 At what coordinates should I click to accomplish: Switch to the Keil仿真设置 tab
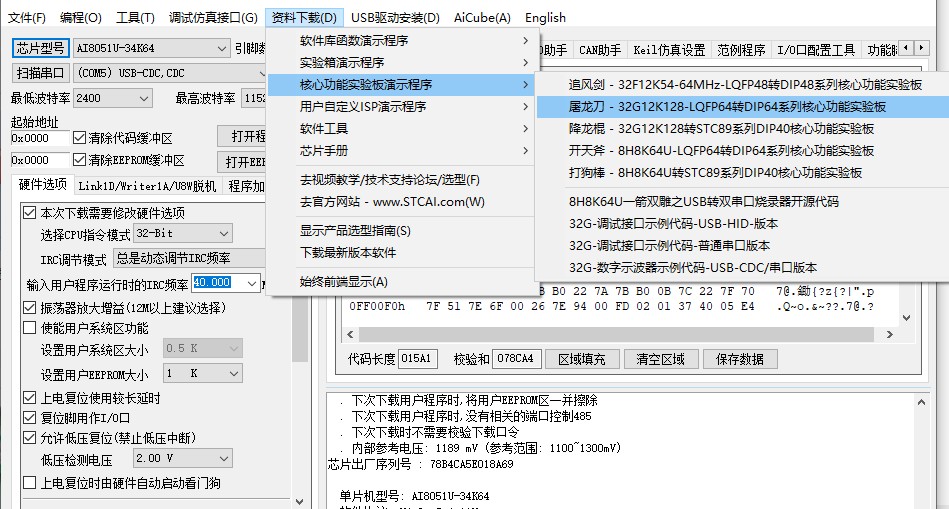coord(669,50)
